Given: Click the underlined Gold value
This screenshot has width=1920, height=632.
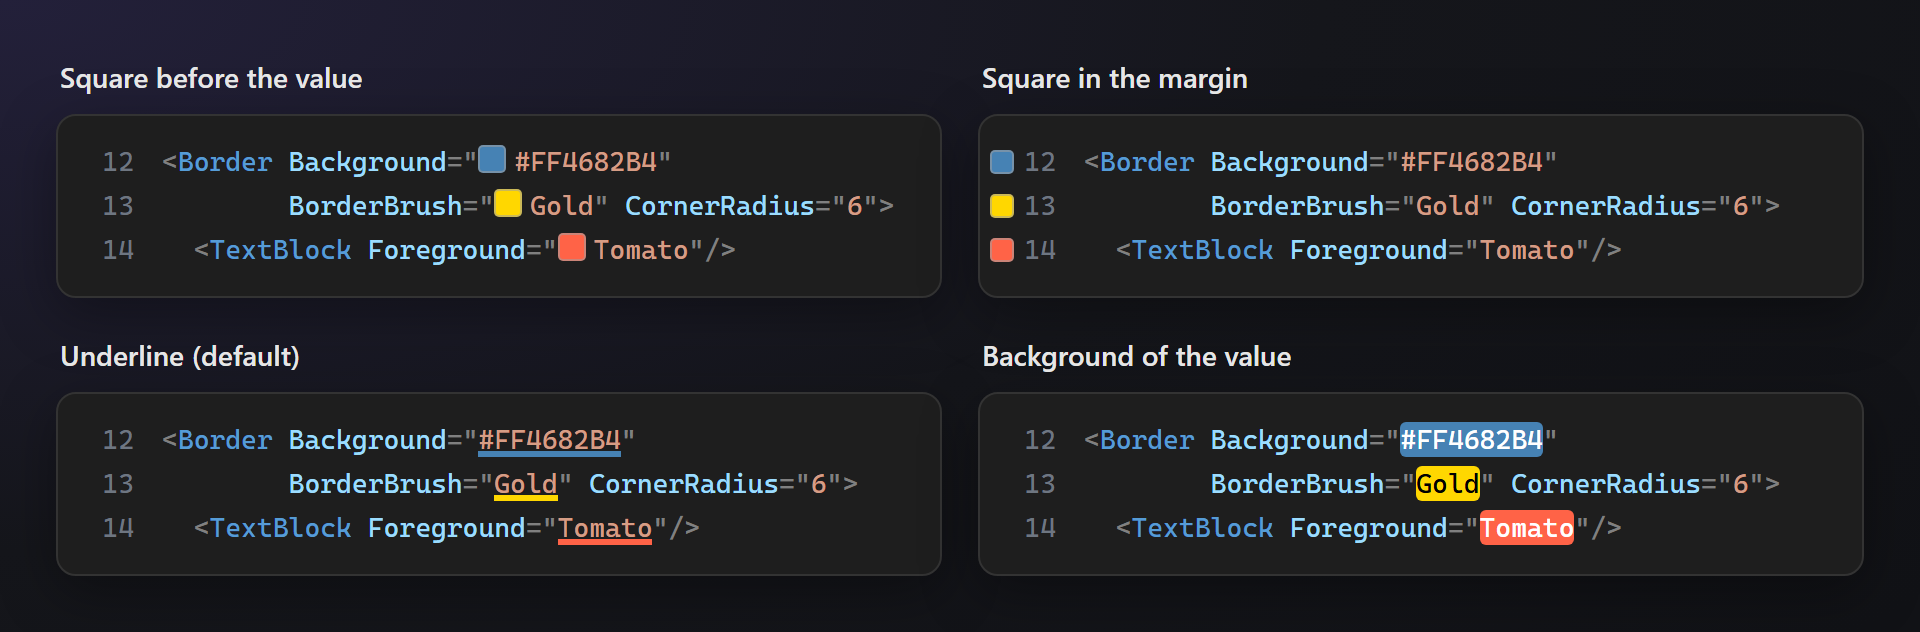Looking at the screenshot, I should [x=526, y=485].
